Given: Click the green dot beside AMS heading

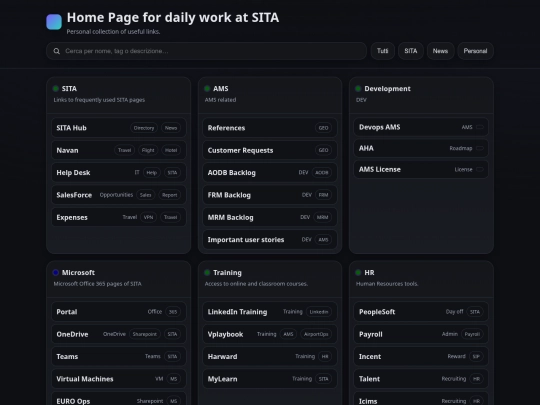Looking at the screenshot, I should [207, 89].
